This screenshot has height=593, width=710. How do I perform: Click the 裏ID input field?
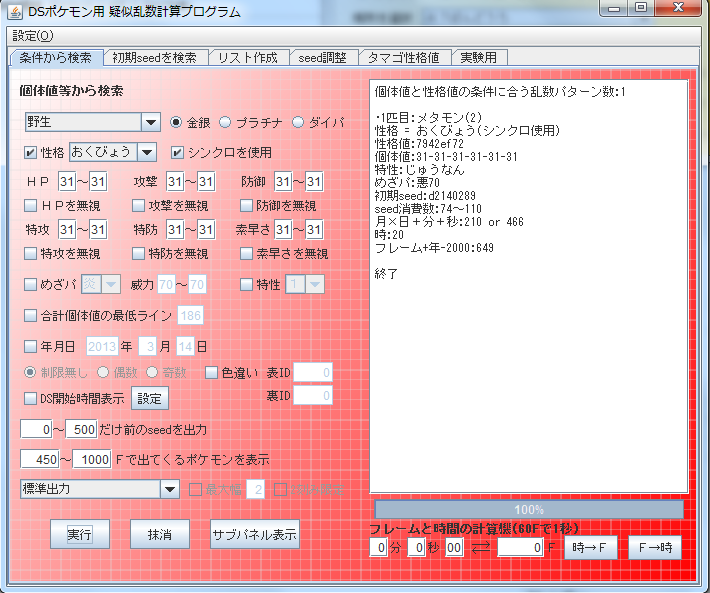313,395
